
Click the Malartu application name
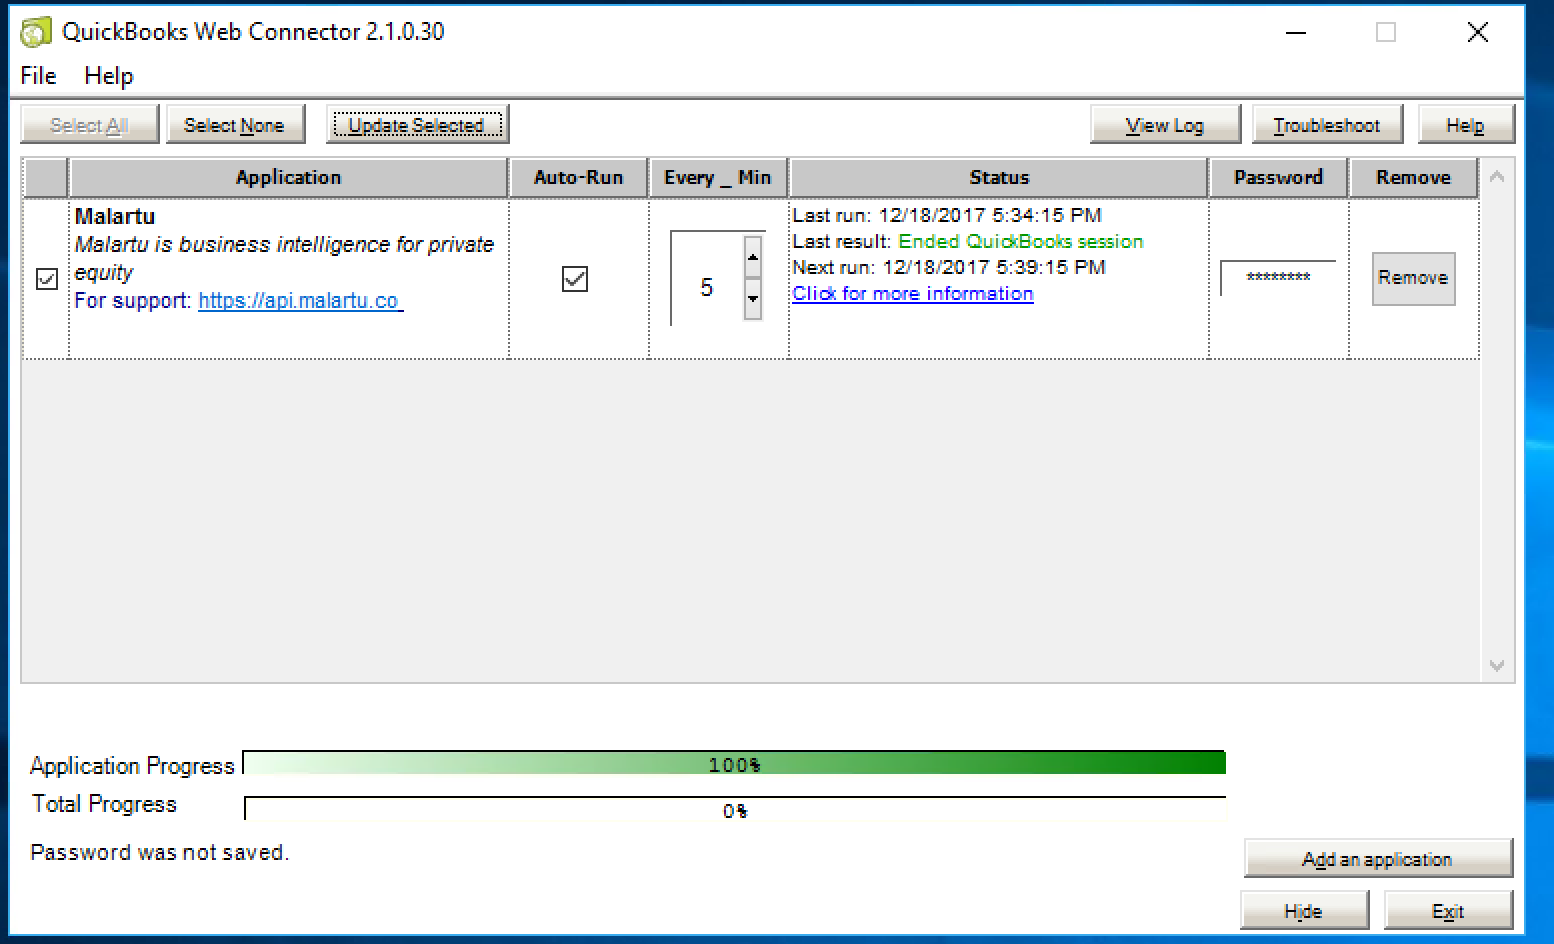click(x=115, y=217)
